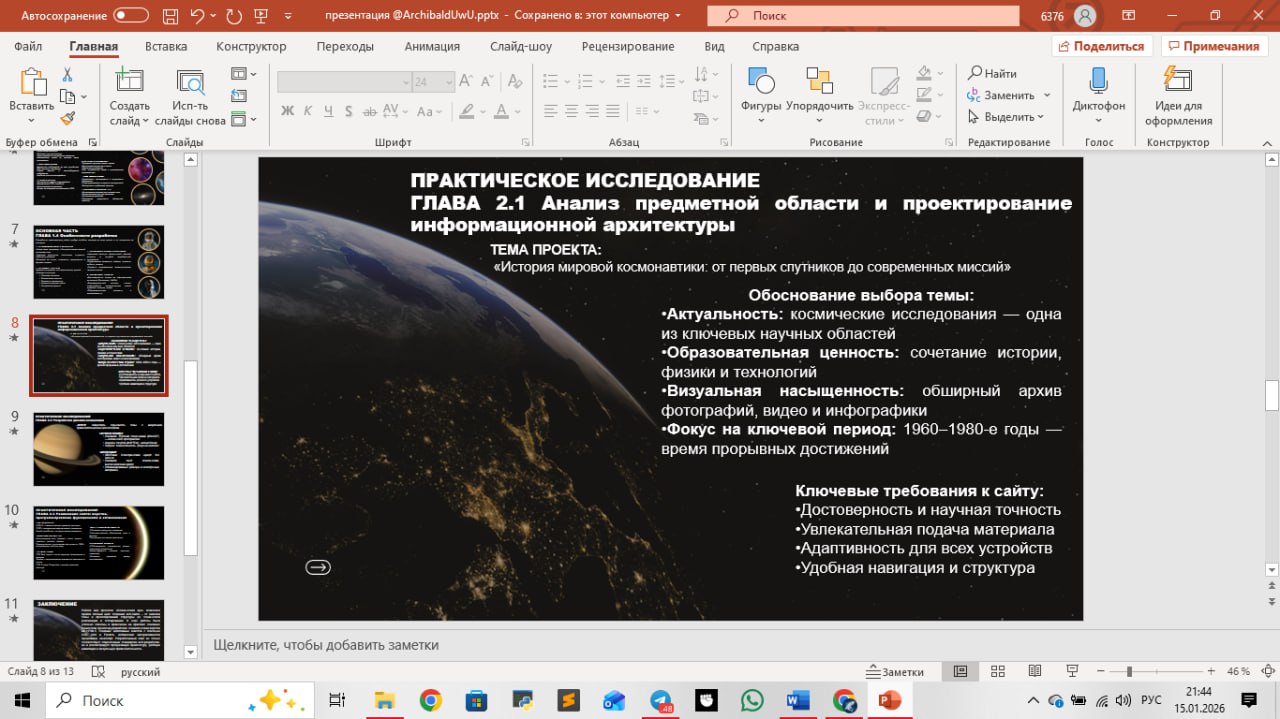Click the Reset slide icon

pyautogui.click(x=238, y=96)
